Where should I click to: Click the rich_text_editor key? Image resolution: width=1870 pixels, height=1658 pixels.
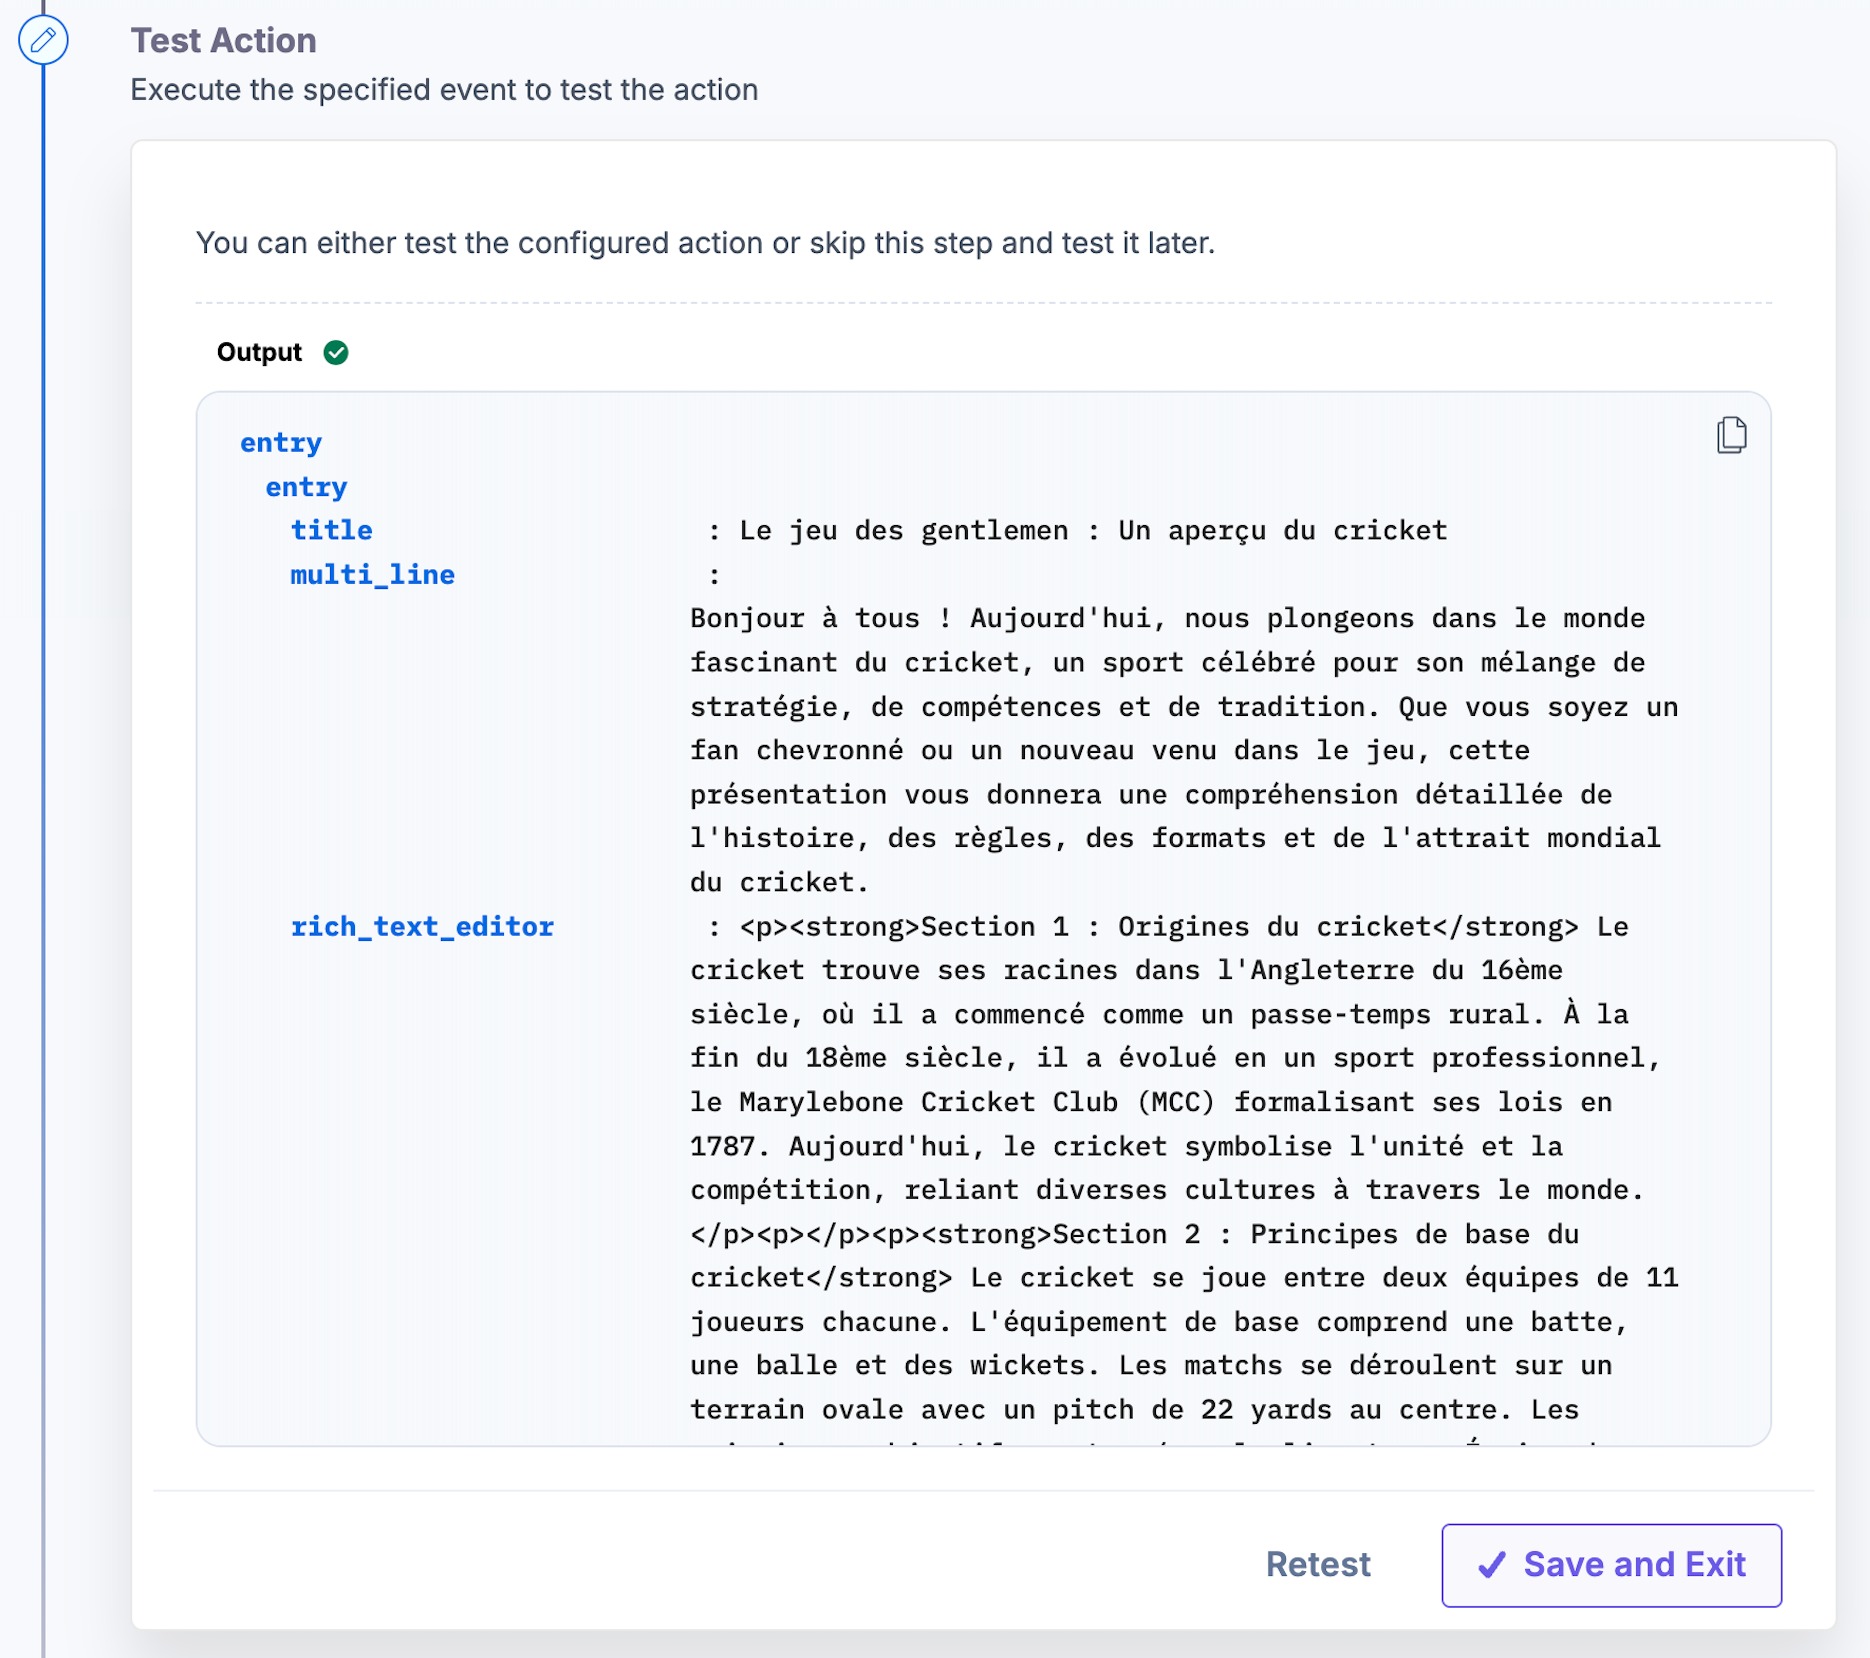click(422, 926)
